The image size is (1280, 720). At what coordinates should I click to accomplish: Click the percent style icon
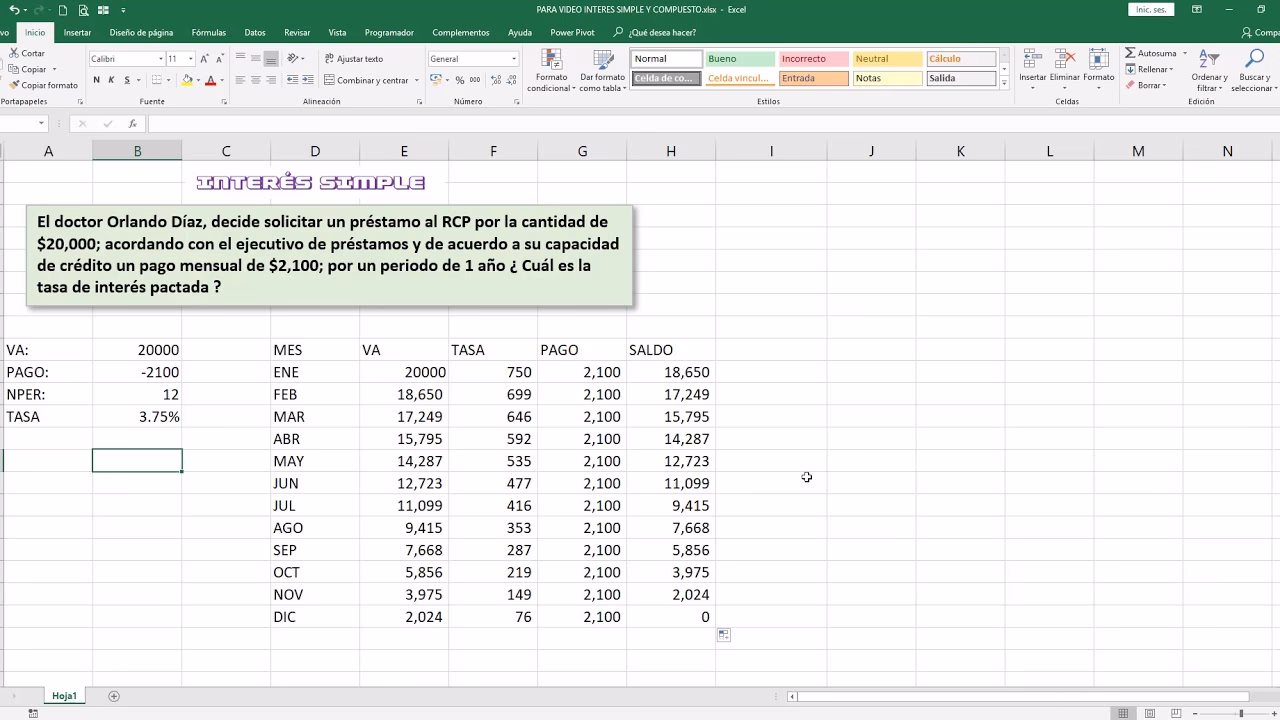[x=460, y=80]
